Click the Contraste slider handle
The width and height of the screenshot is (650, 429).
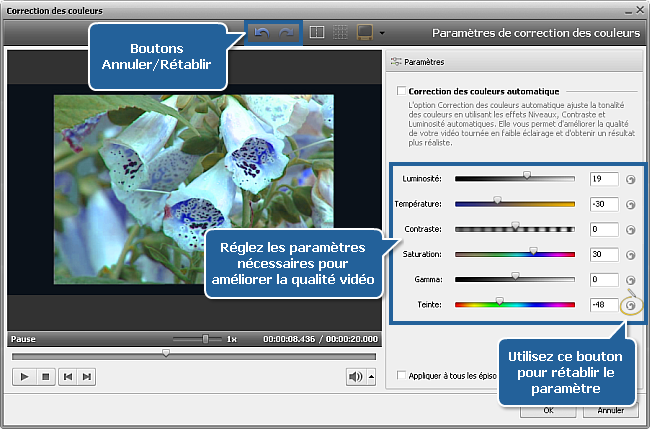coord(516,227)
